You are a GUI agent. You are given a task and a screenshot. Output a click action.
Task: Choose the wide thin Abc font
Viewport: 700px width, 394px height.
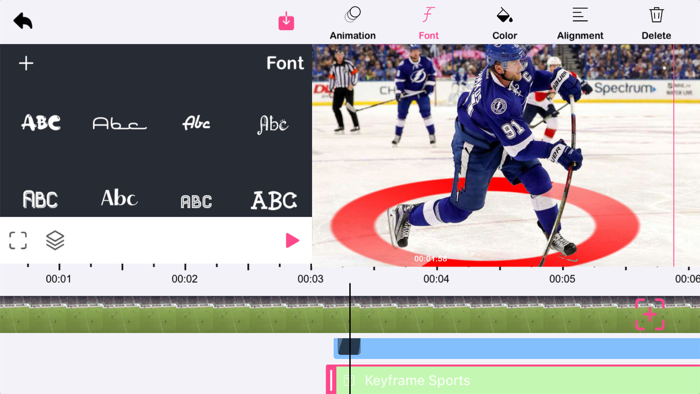pos(119,123)
